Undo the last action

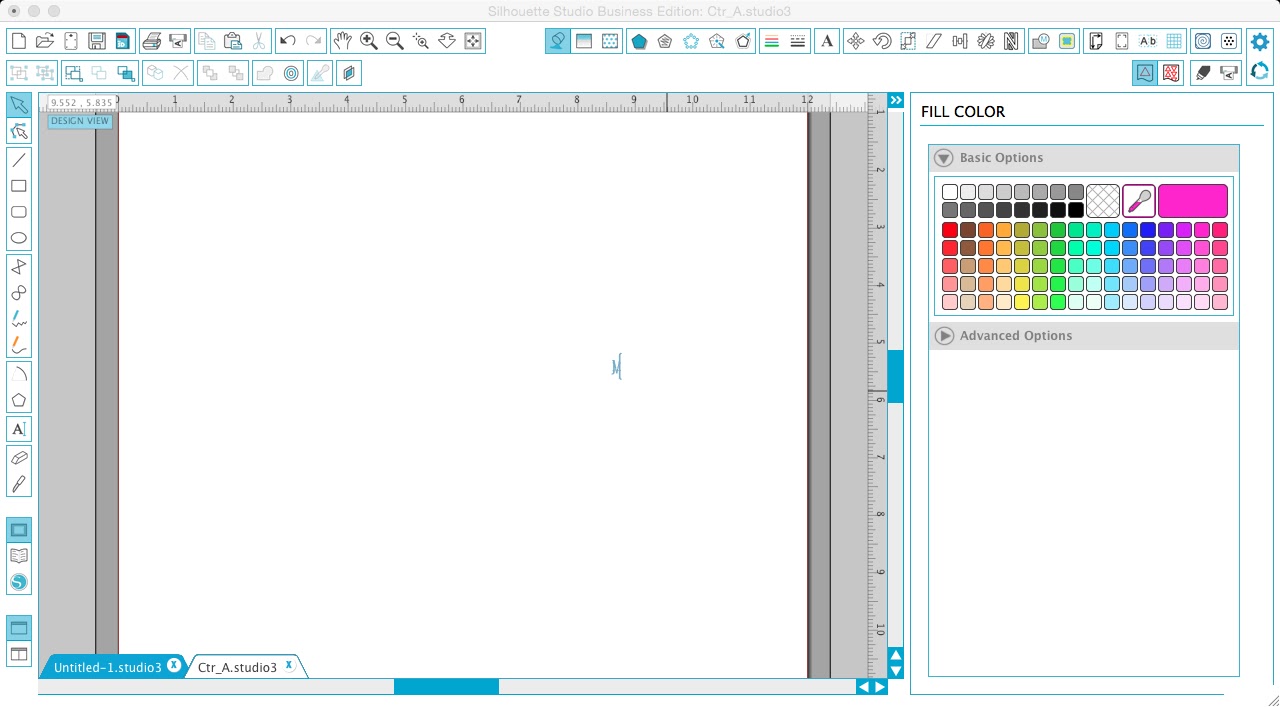(x=288, y=41)
